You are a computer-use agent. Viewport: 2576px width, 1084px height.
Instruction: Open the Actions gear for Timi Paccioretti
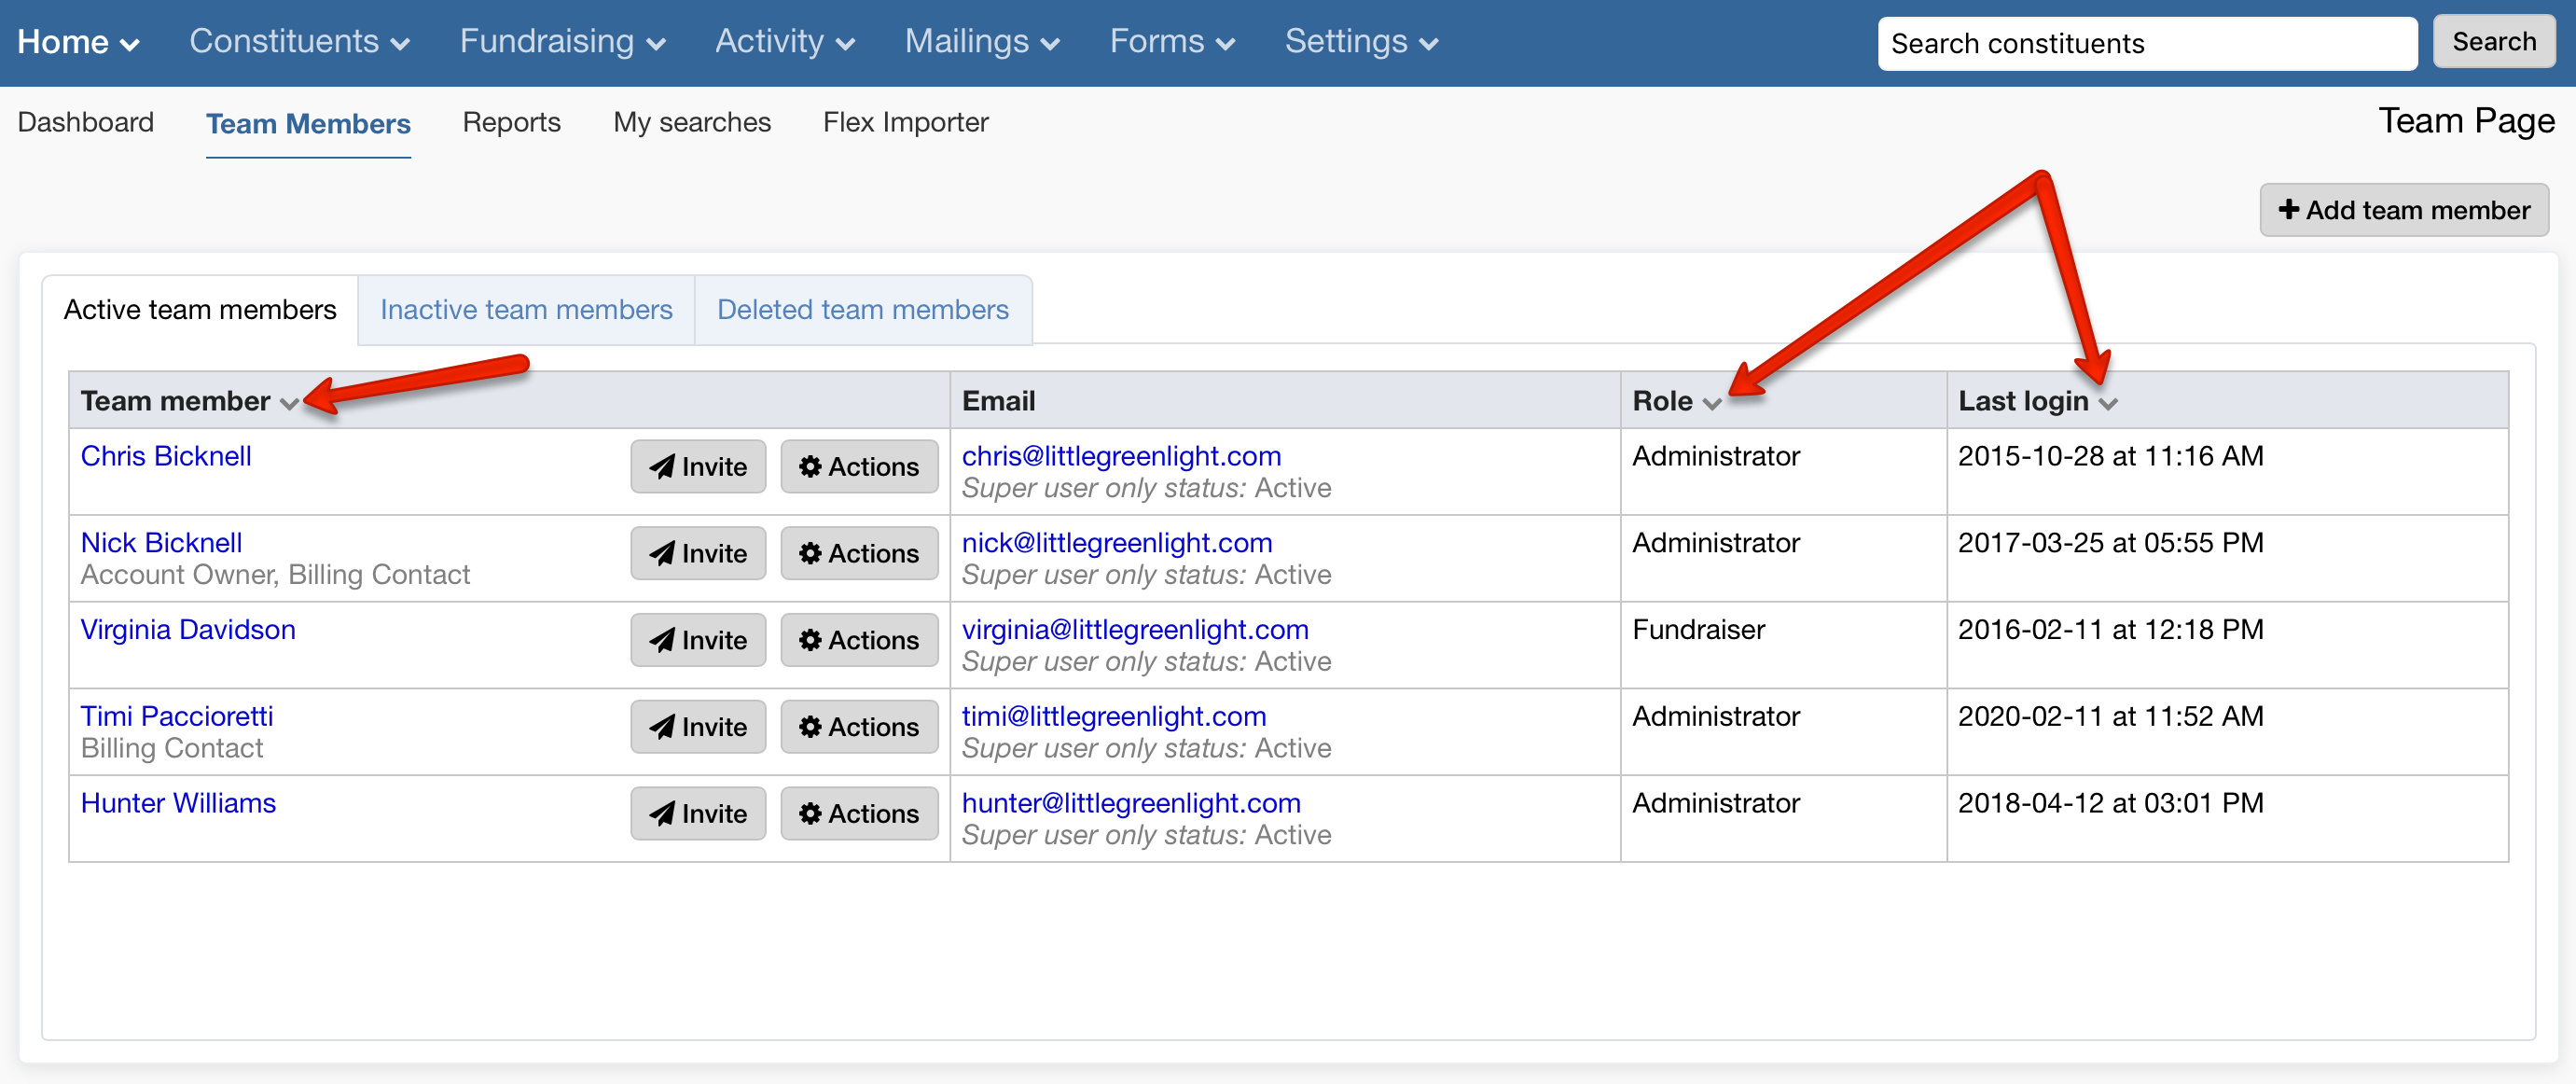pyautogui.click(x=812, y=727)
